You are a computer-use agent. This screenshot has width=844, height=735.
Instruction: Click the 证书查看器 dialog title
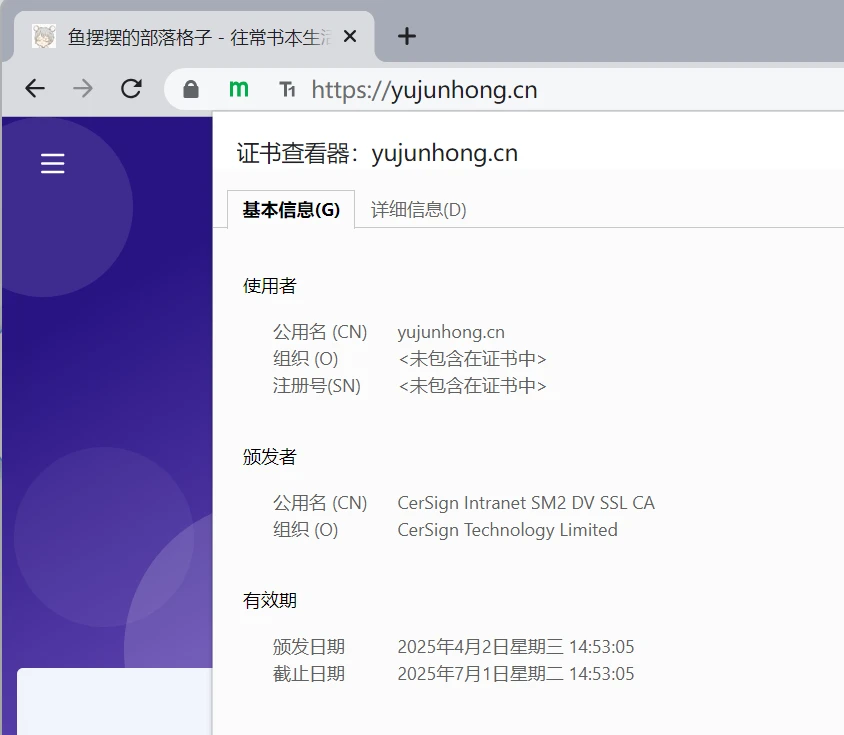coord(377,153)
